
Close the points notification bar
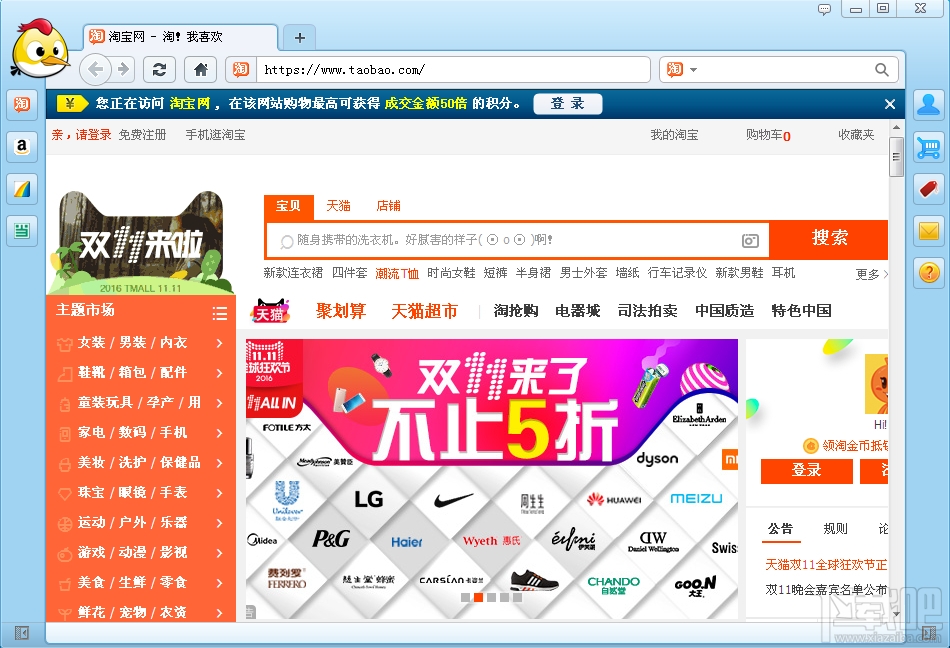click(x=889, y=104)
